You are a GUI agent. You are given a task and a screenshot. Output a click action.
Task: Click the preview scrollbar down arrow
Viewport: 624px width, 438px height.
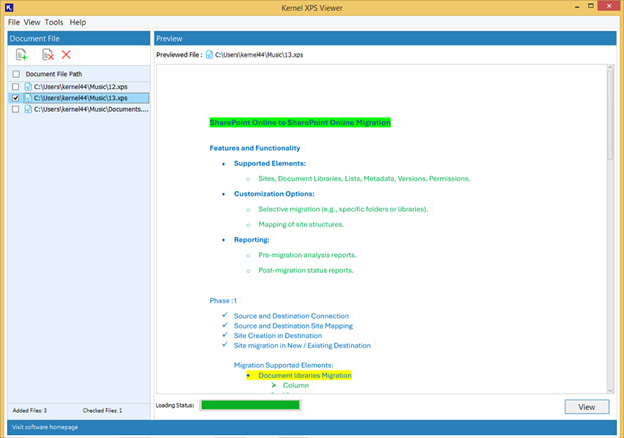point(610,391)
